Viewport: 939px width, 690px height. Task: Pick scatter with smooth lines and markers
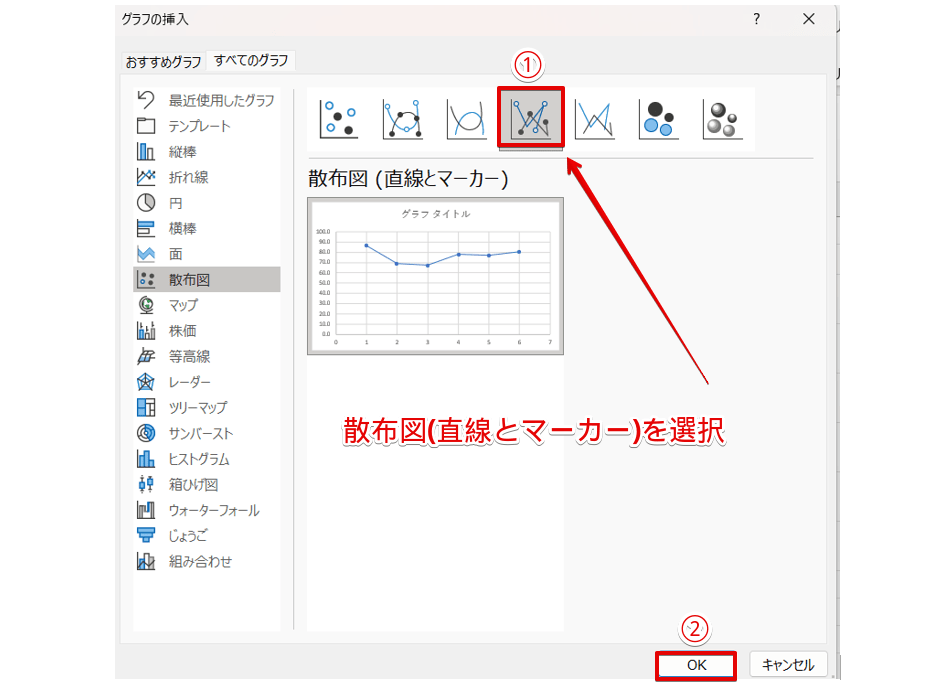tap(402, 119)
